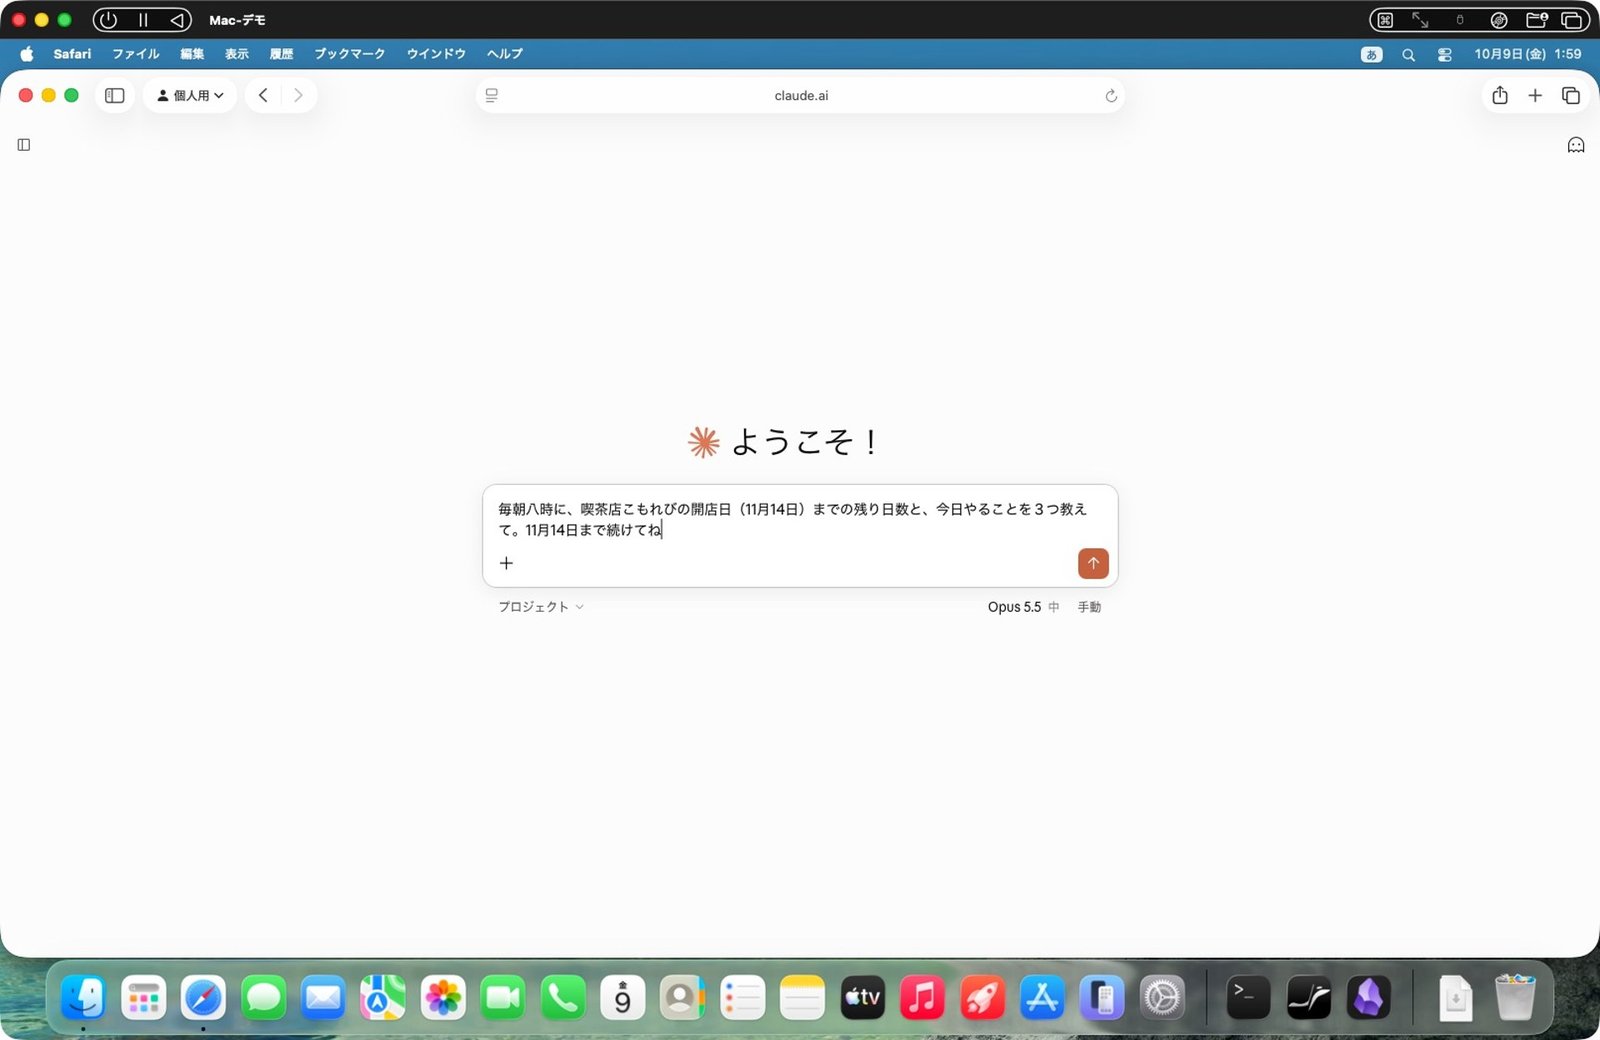
Task: Open the Downloads stack in the Dock
Action: pos(1455,997)
